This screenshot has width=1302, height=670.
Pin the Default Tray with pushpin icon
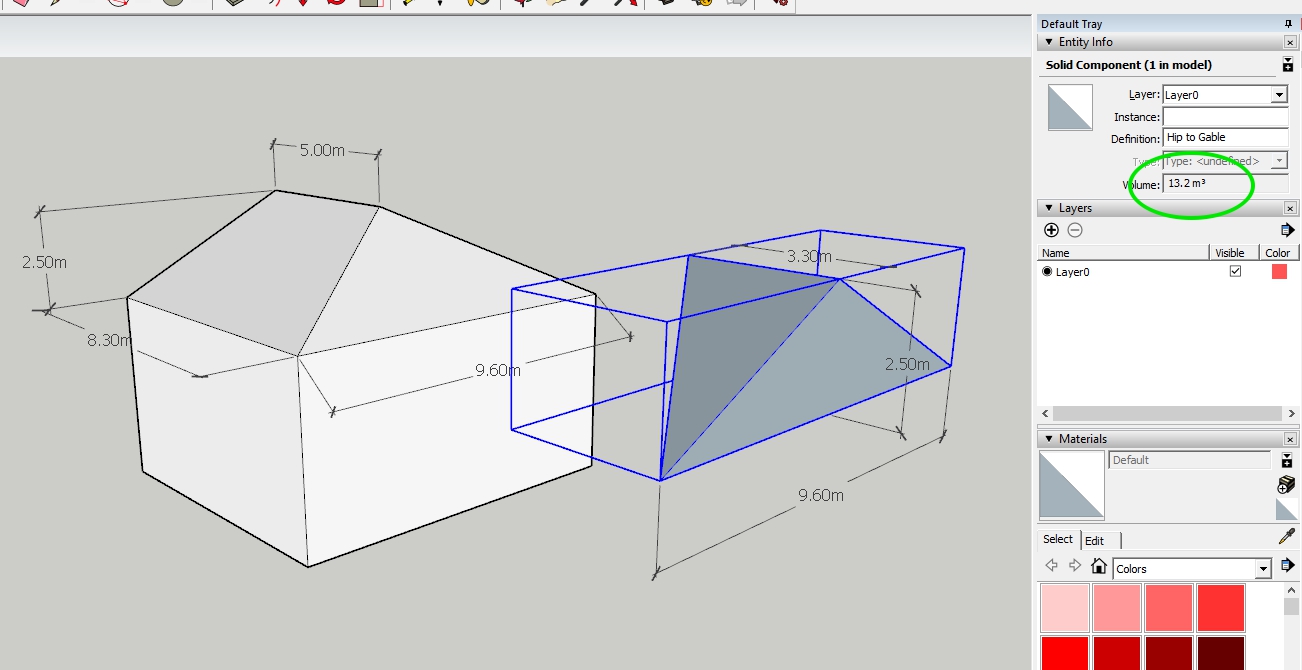[x=1289, y=24]
